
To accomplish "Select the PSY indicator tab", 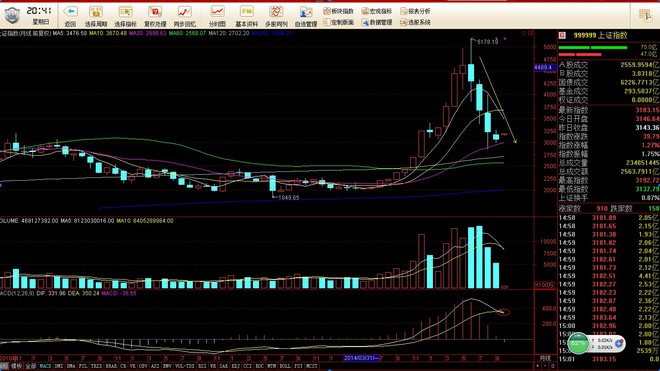I will pyautogui.click(x=298, y=366).
